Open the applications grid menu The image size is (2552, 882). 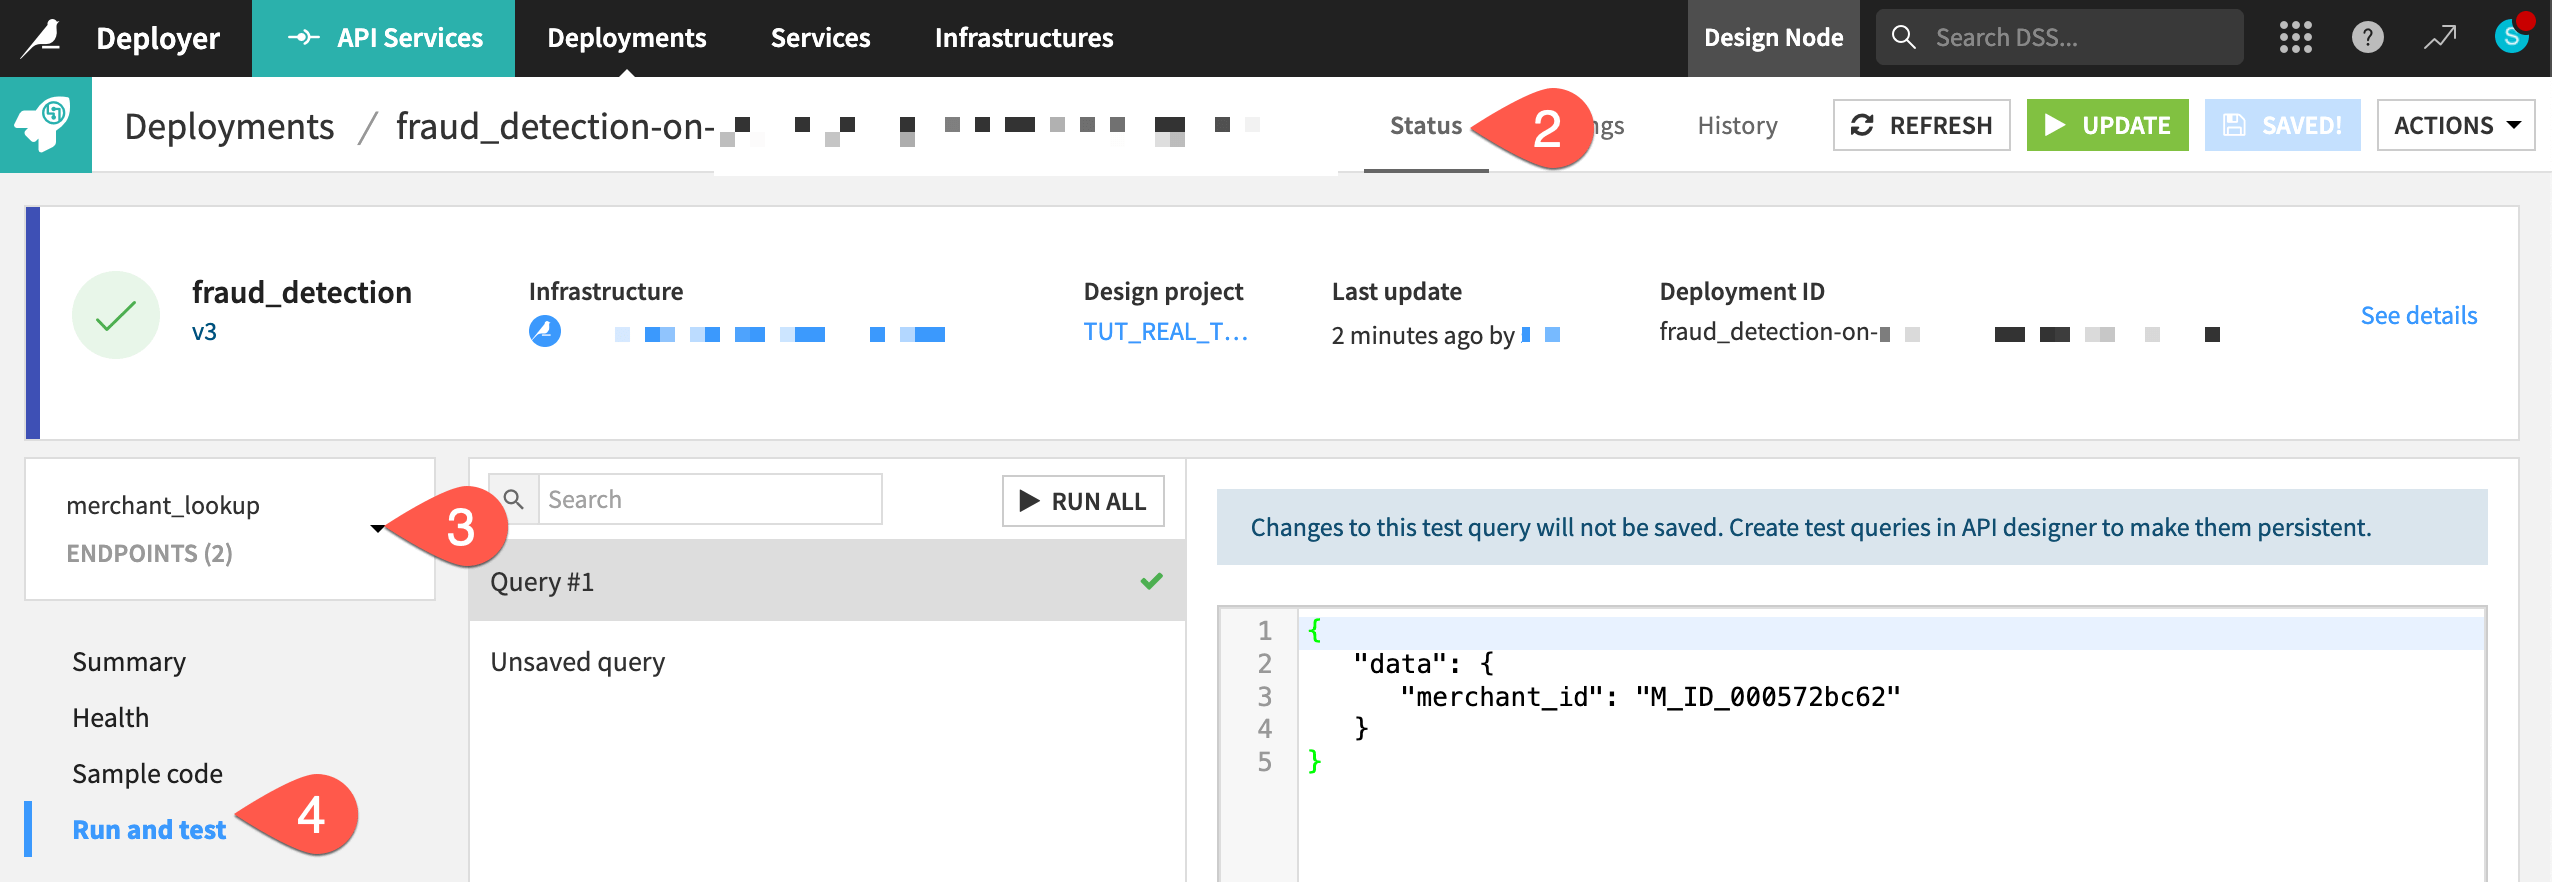click(2295, 38)
